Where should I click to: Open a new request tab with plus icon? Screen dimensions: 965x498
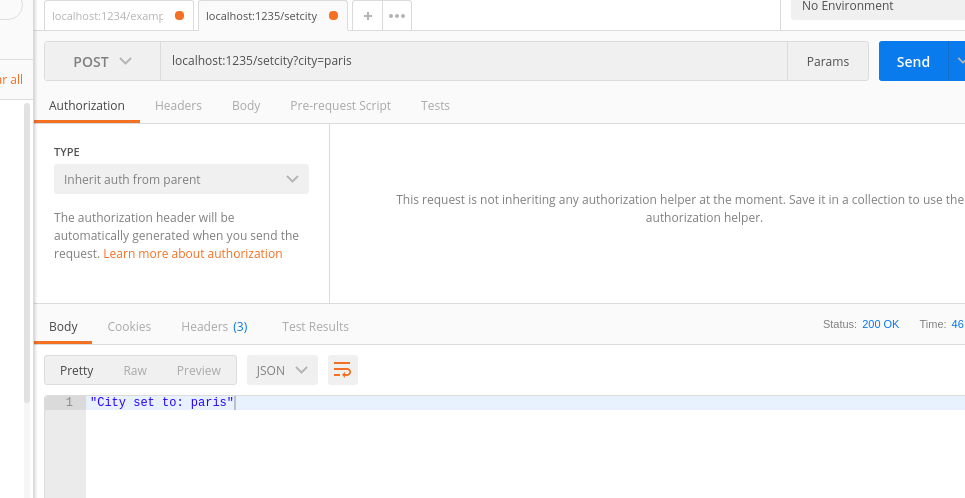[367, 16]
